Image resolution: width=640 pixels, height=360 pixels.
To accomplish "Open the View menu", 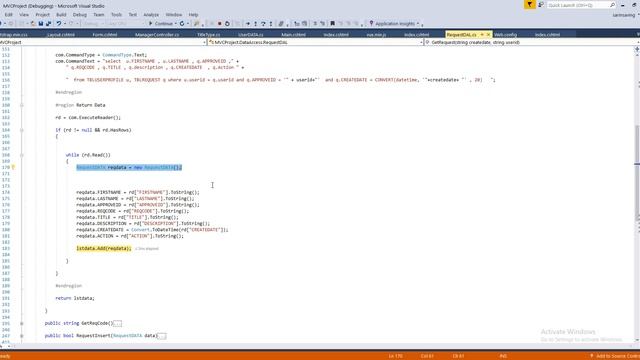I will tap(24, 15).
